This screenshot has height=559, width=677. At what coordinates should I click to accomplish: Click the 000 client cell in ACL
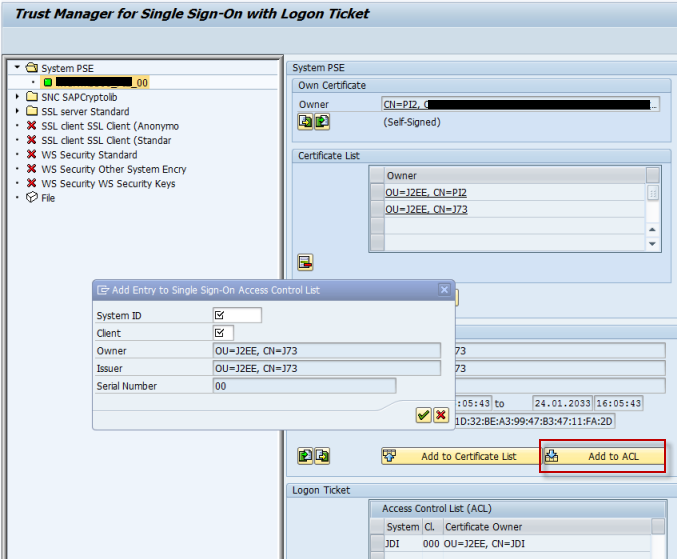click(x=432, y=543)
